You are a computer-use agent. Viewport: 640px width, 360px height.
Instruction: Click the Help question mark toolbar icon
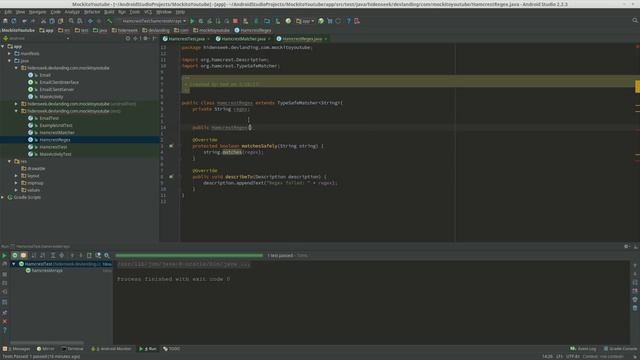coord(349,21)
